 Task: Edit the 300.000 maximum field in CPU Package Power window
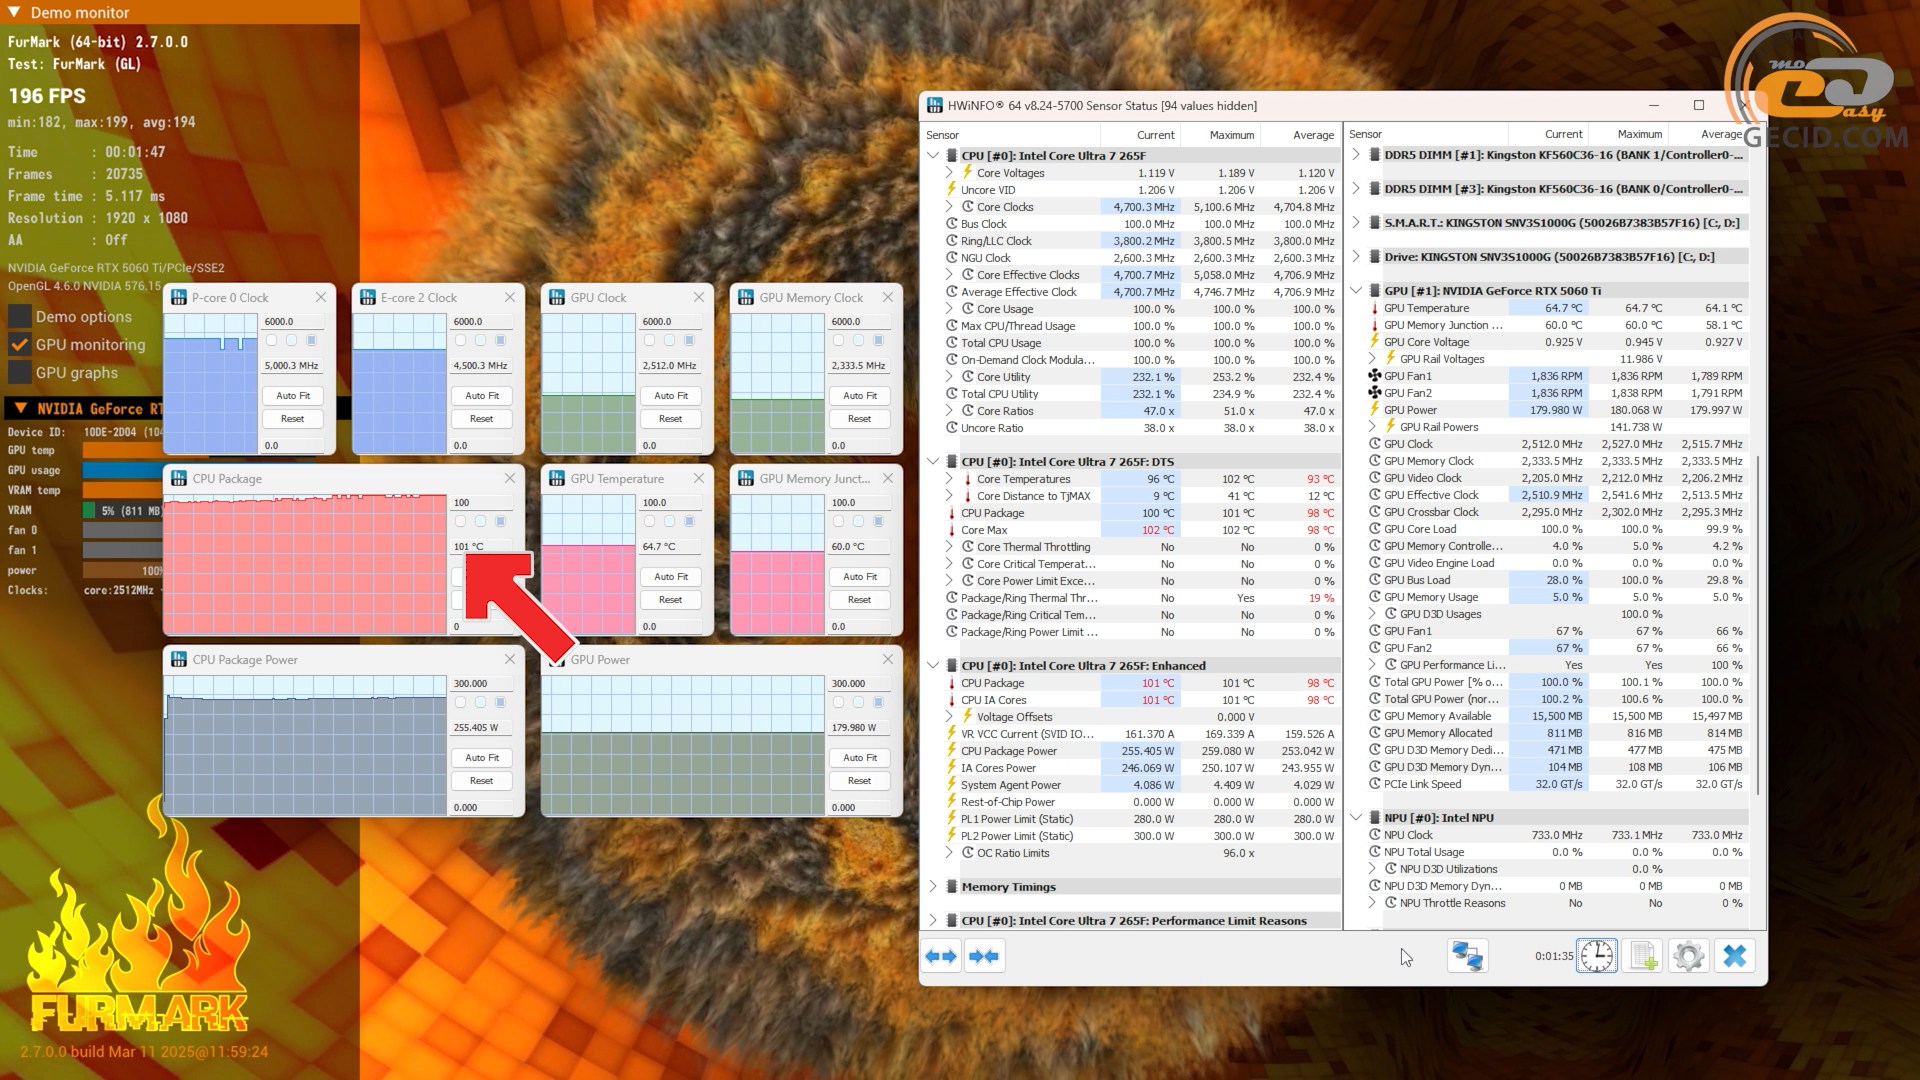pos(482,683)
